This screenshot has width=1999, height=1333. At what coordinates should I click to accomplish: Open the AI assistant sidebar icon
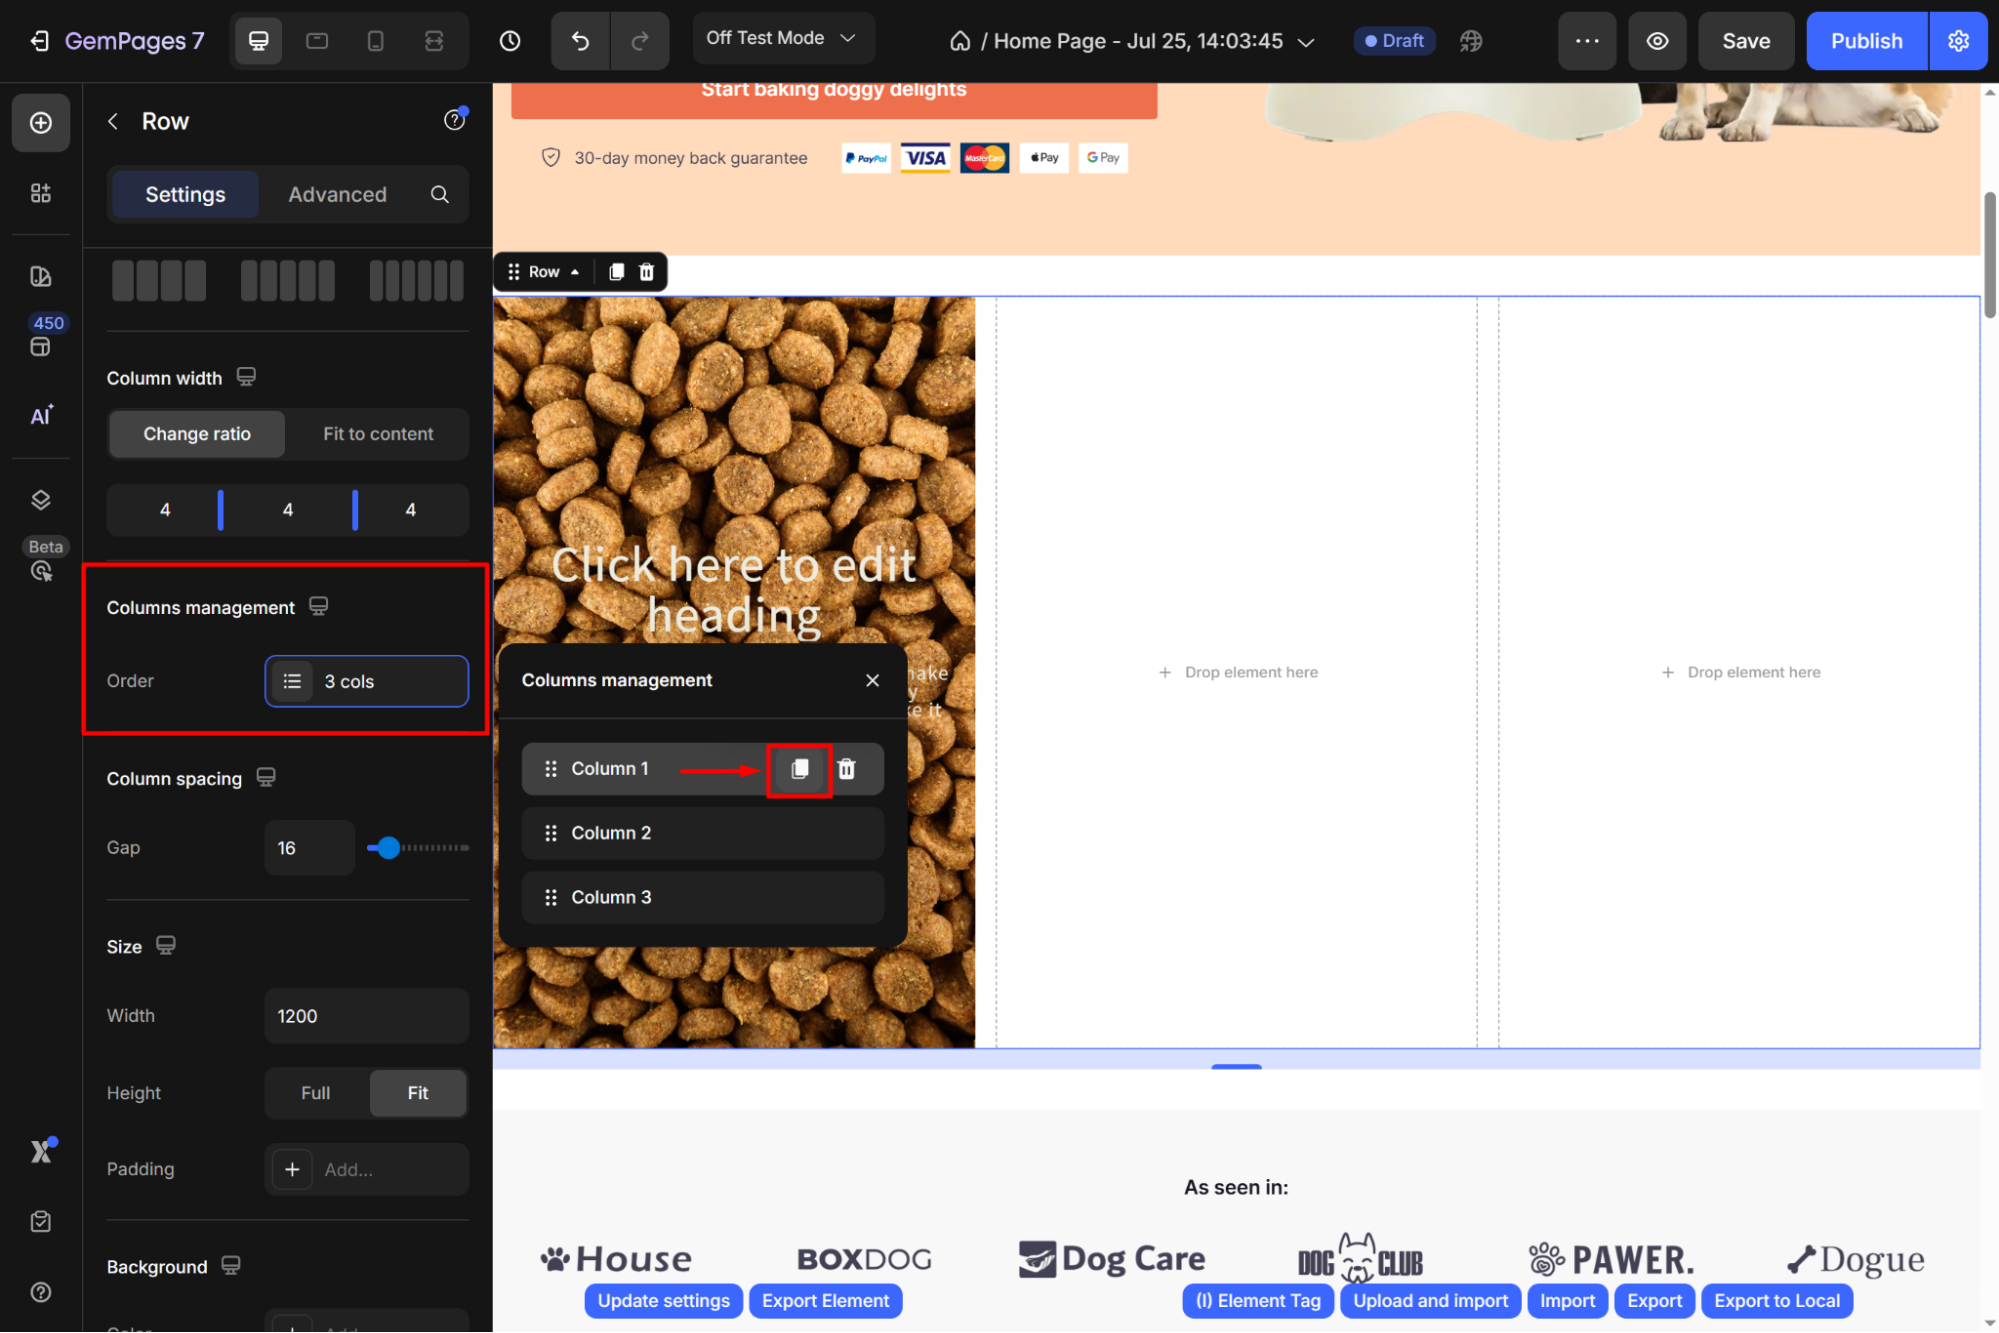coord(41,416)
